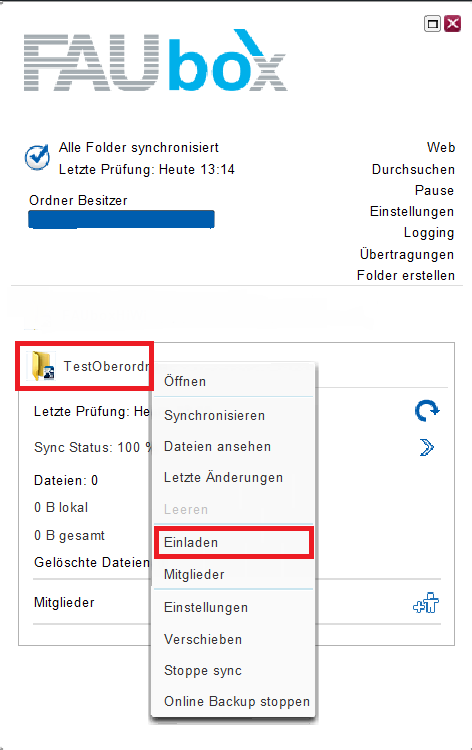Viewport: 472px width, 750px height.
Task: Click the blue Ordner Besitzer bar
Action: 121,220
